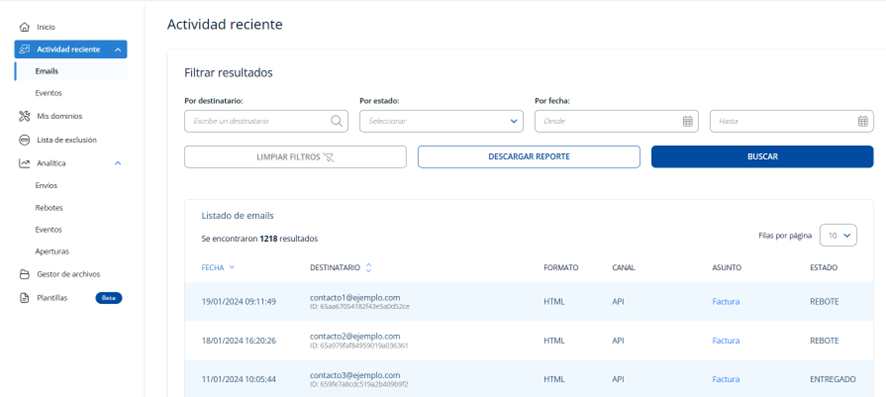Image resolution: width=886 pixels, height=397 pixels.
Task: Click the Lista de exclusión icon
Action: [24, 140]
